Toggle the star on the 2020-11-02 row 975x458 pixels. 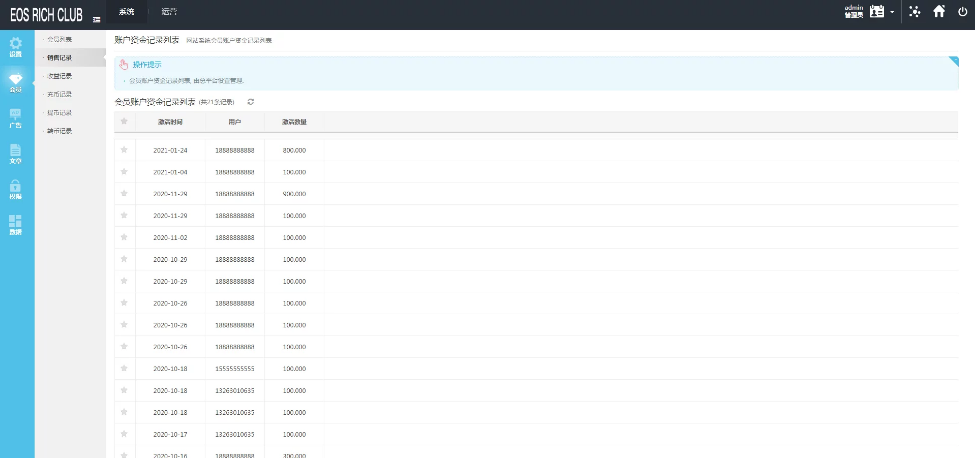[124, 238]
